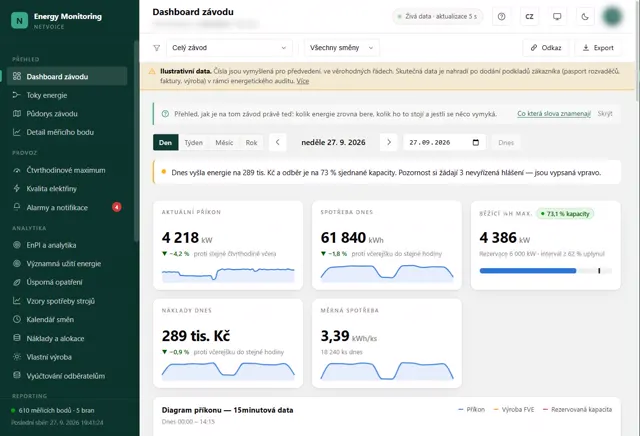The width and height of the screenshot is (640, 436).
Task: Click the red alarm count badge 4
Action: [116, 207]
